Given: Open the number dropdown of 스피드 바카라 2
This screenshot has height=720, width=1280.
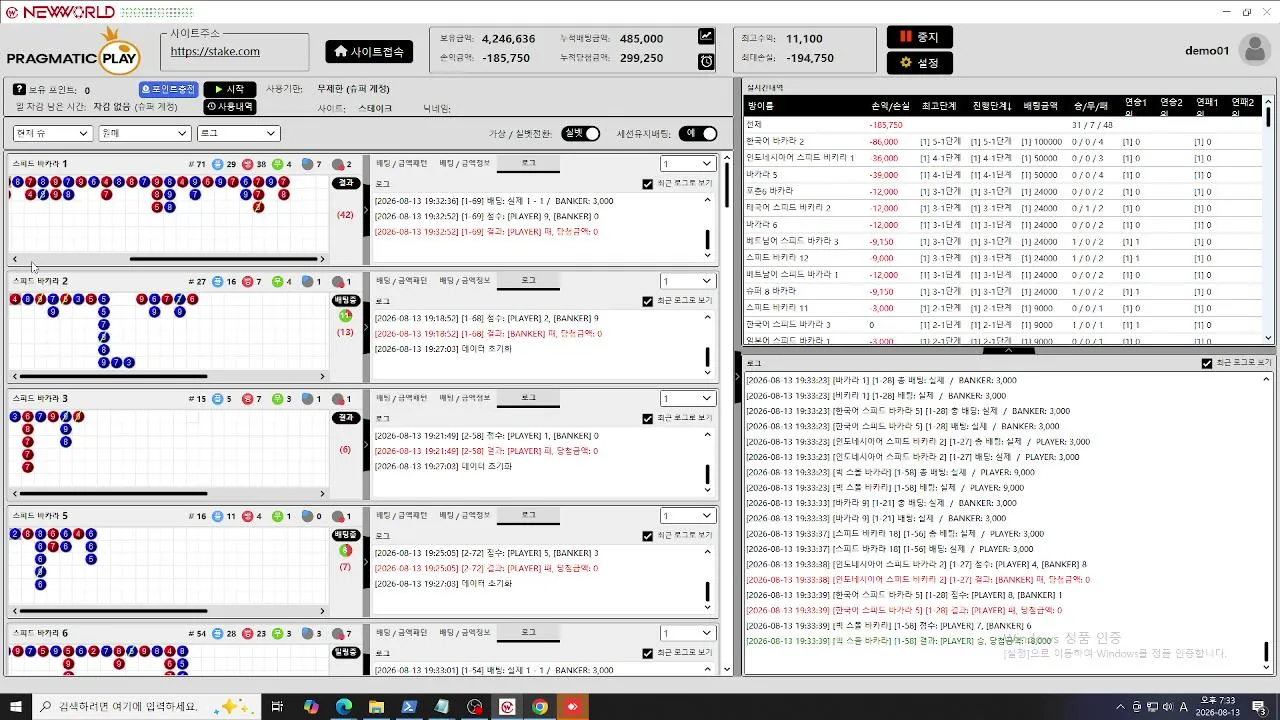Looking at the screenshot, I should point(688,281).
